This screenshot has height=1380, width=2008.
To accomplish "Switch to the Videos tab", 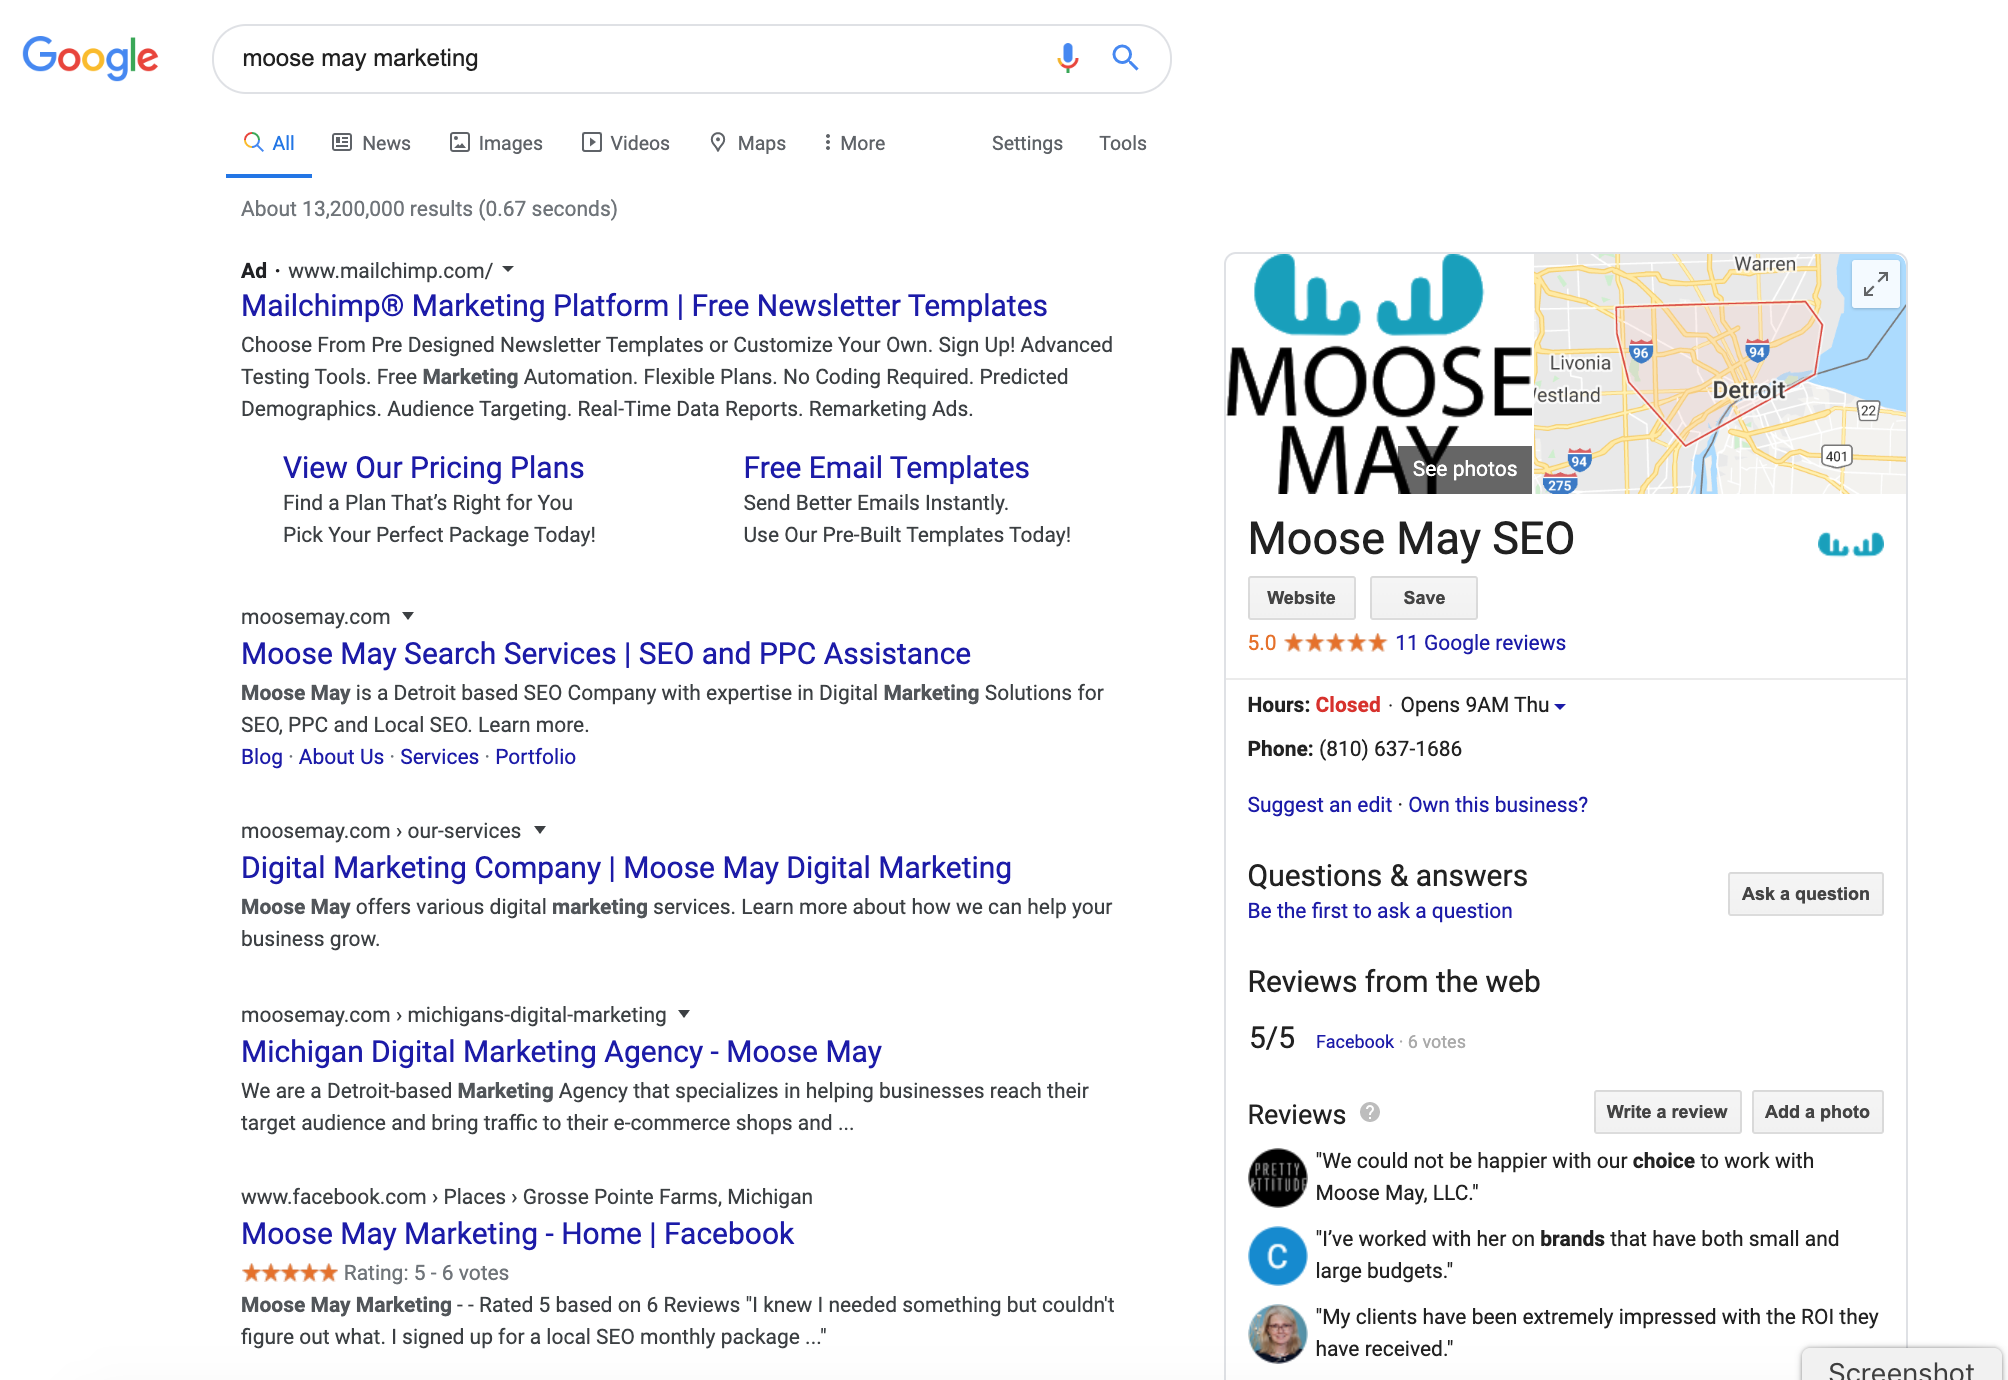I will point(626,143).
